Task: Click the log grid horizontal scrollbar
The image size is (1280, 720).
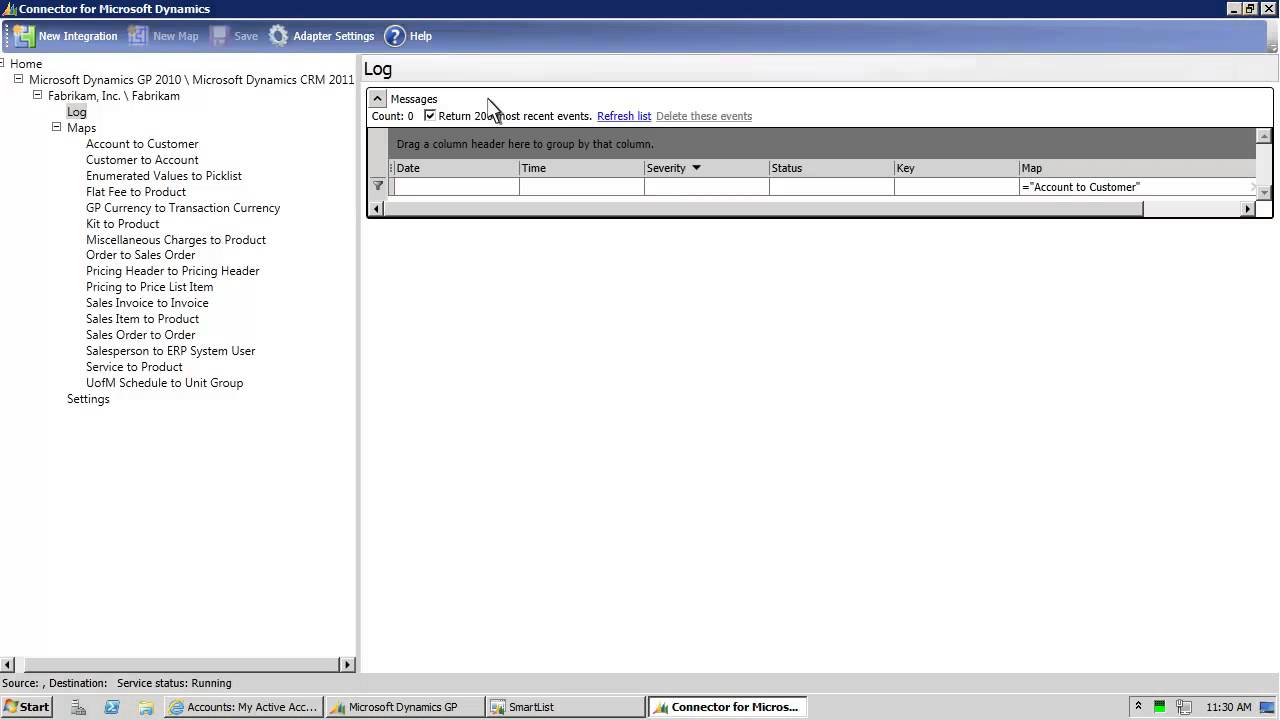Action: click(763, 209)
